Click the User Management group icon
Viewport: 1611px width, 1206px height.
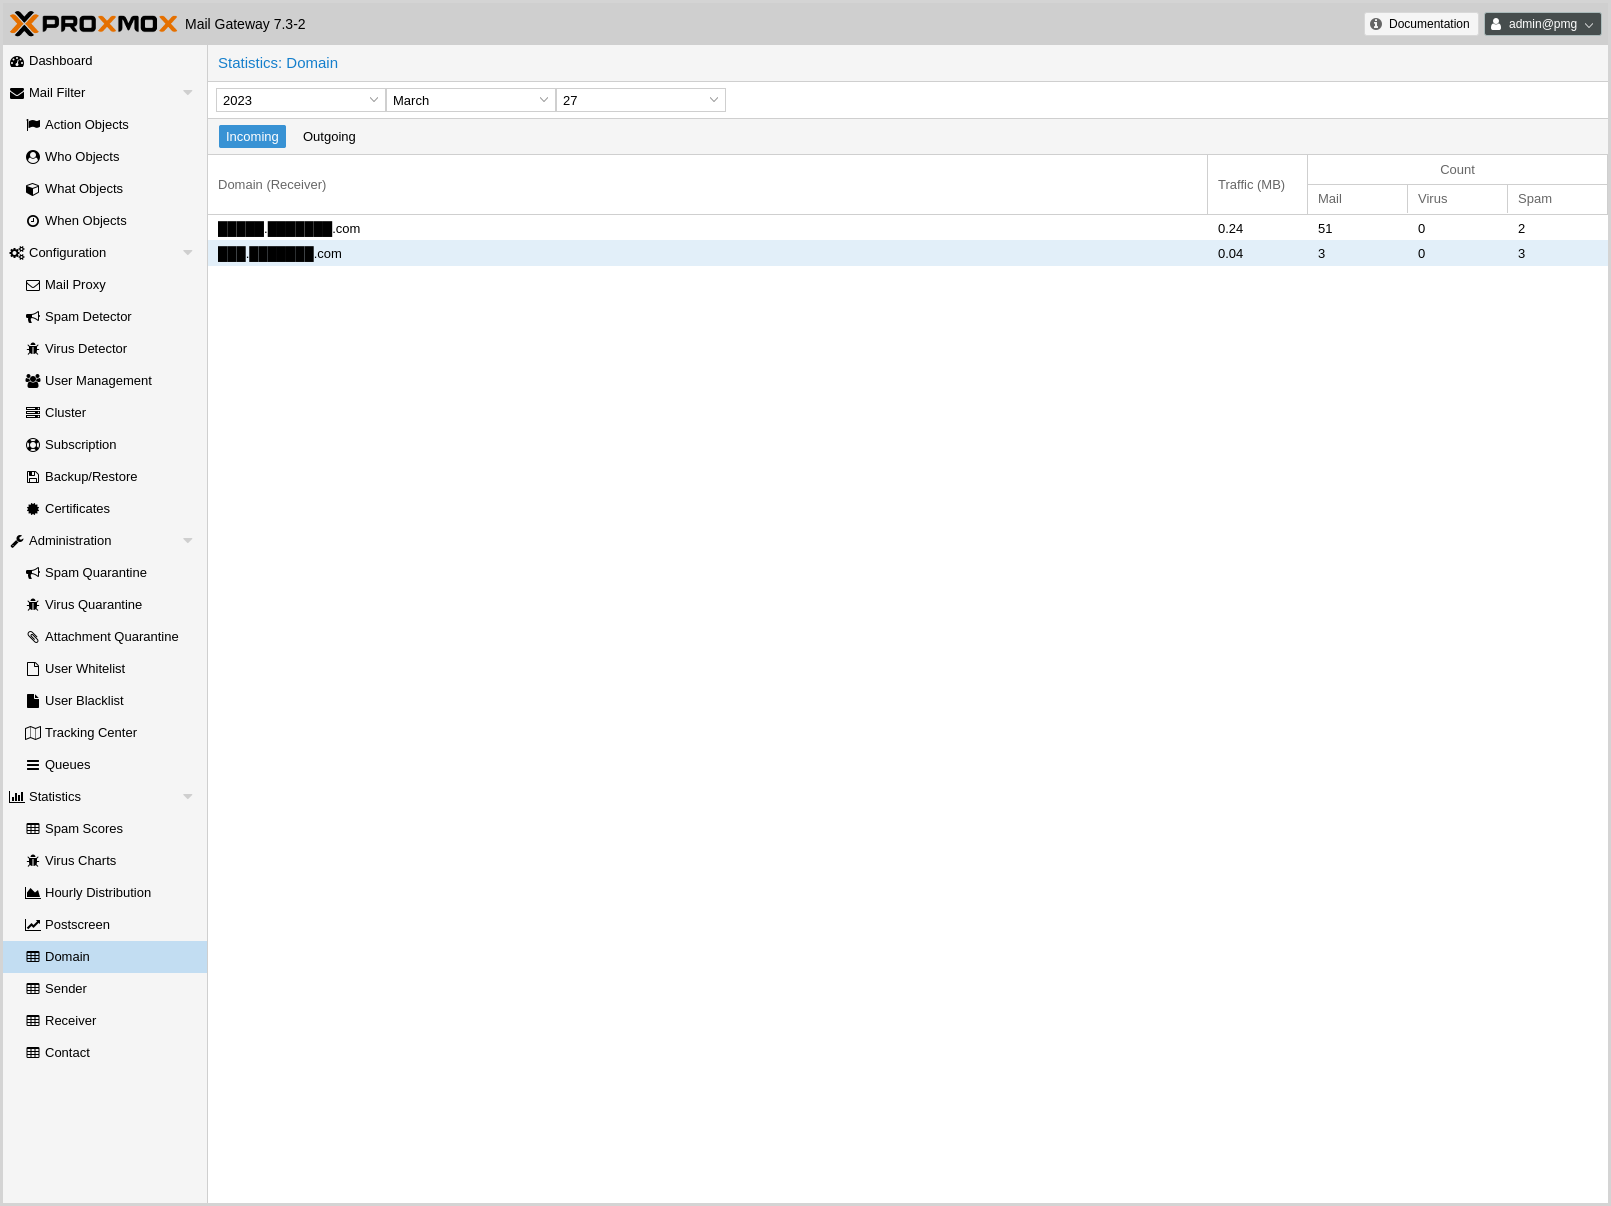(x=33, y=381)
